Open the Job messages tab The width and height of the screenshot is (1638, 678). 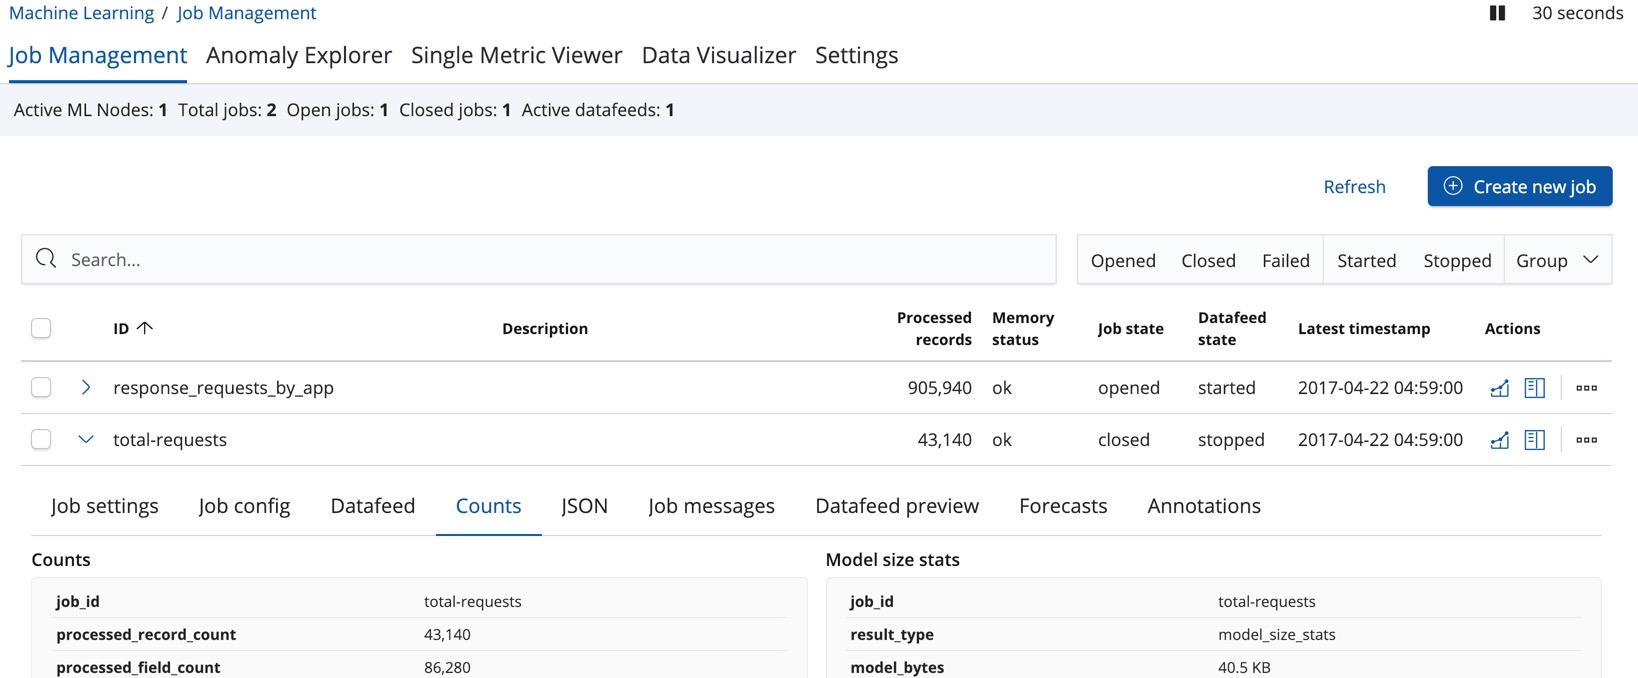(x=711, y=506)
